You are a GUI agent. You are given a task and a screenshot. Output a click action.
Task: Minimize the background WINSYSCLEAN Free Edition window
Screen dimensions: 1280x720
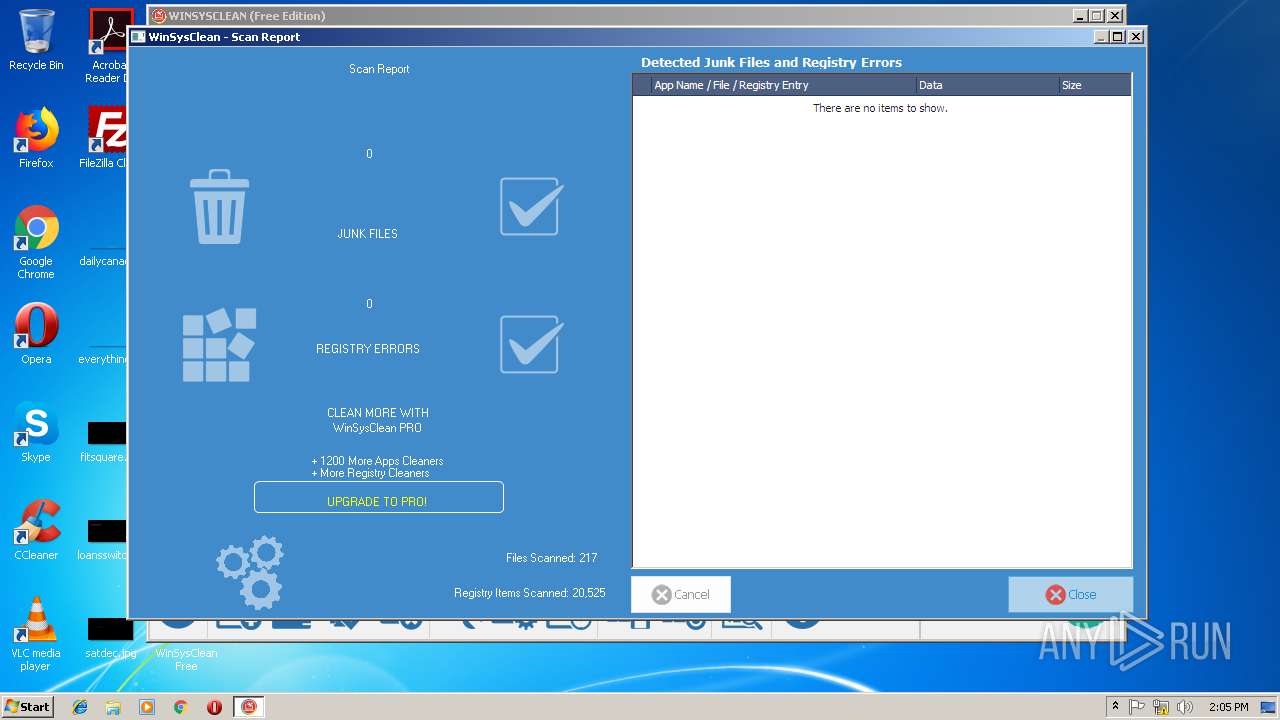(x=1080, y=16)
